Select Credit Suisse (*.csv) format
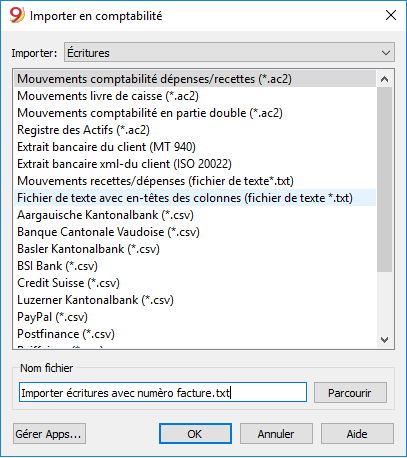407x458 pixels. (195, 283)
